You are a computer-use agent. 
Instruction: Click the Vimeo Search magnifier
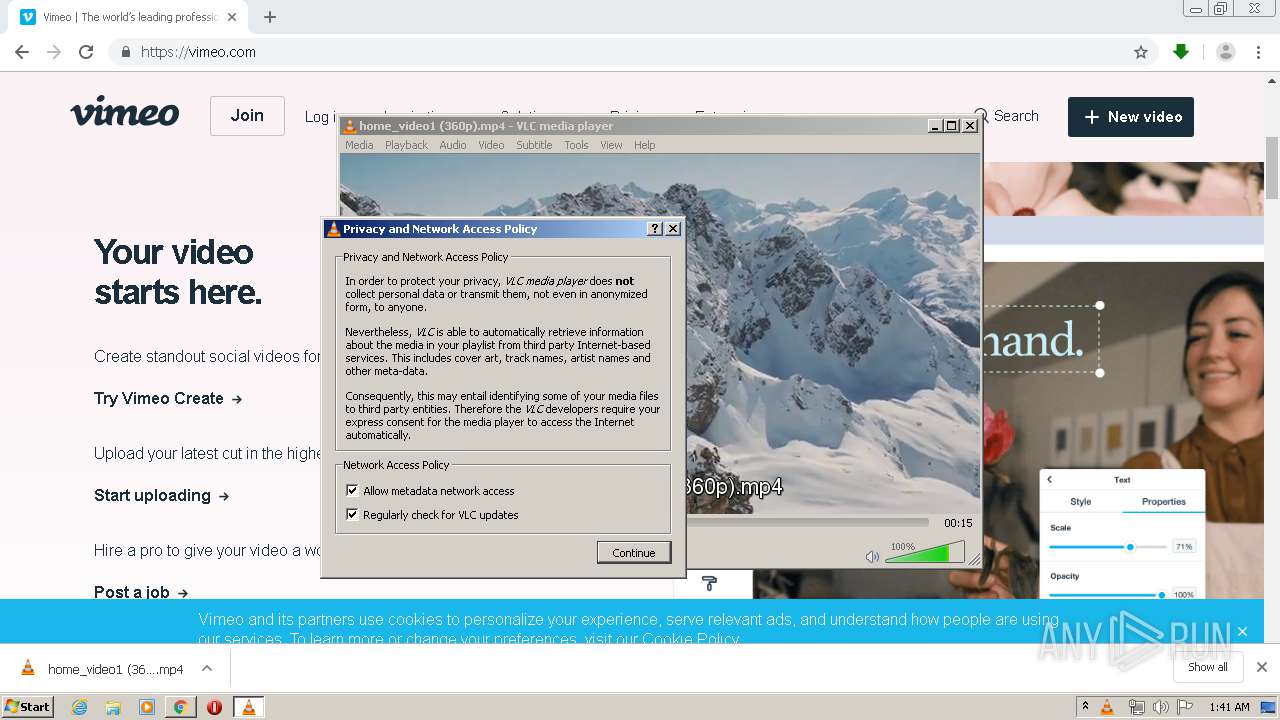pos(981,116)
